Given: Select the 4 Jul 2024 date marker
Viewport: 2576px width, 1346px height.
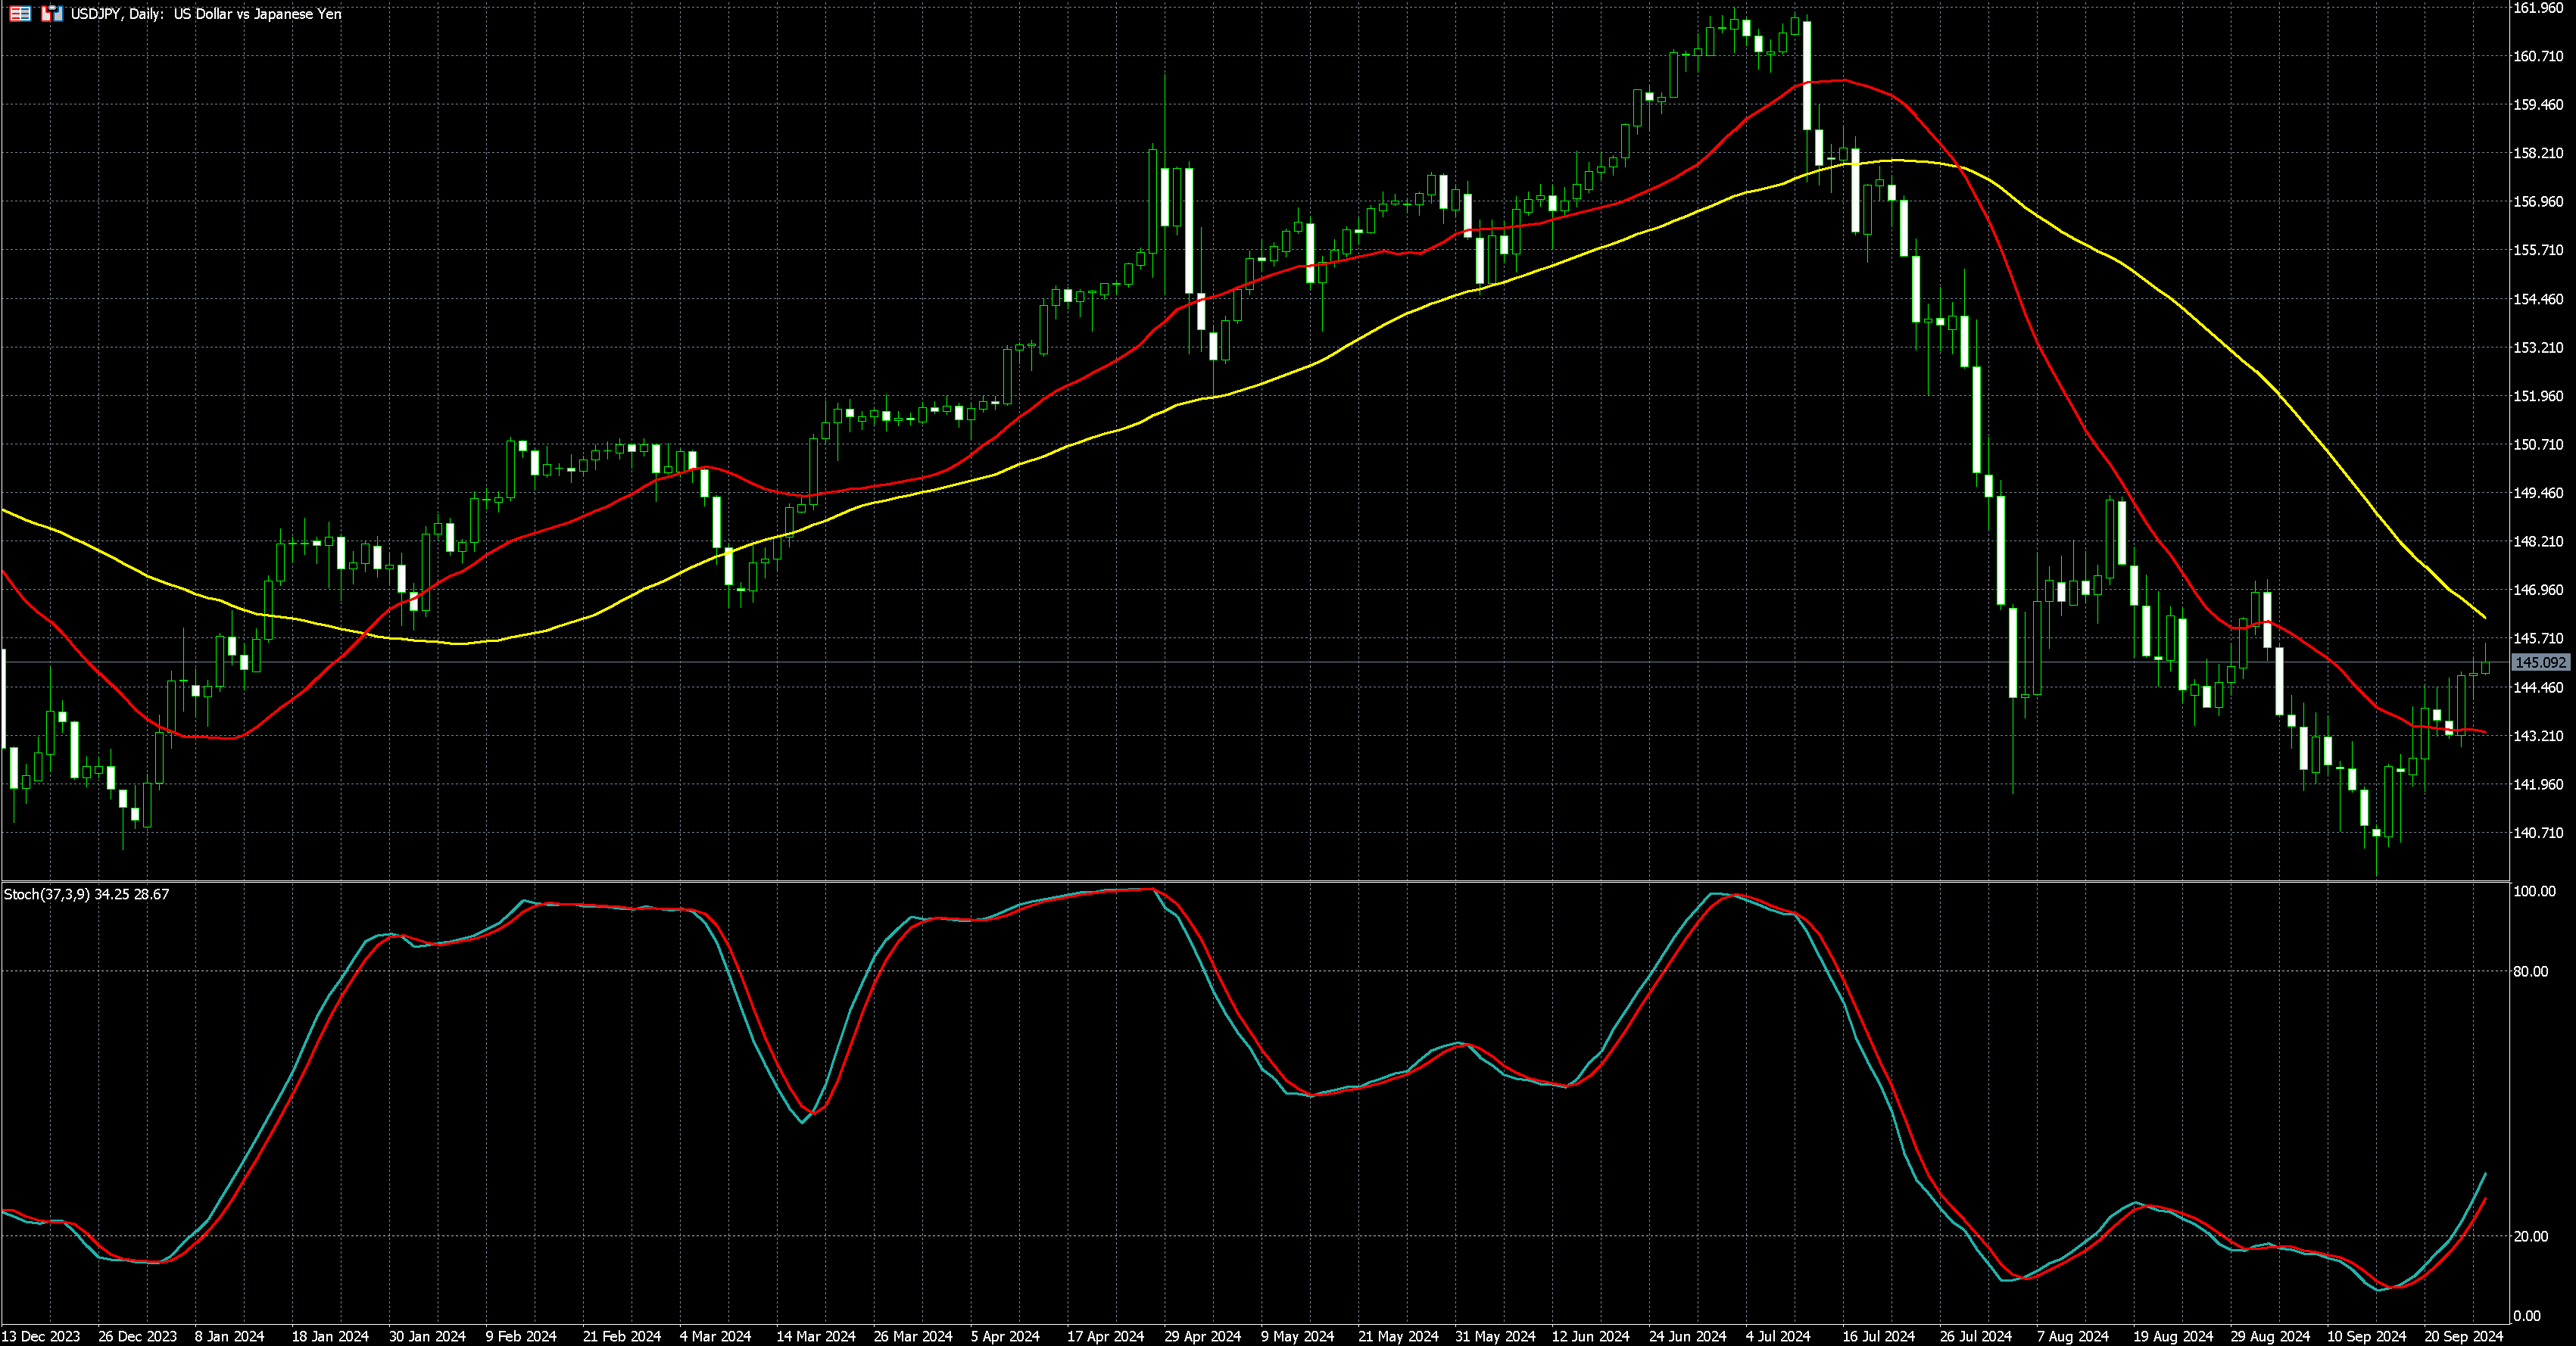Looking at the screenshot, I should coord(1778,1336).
